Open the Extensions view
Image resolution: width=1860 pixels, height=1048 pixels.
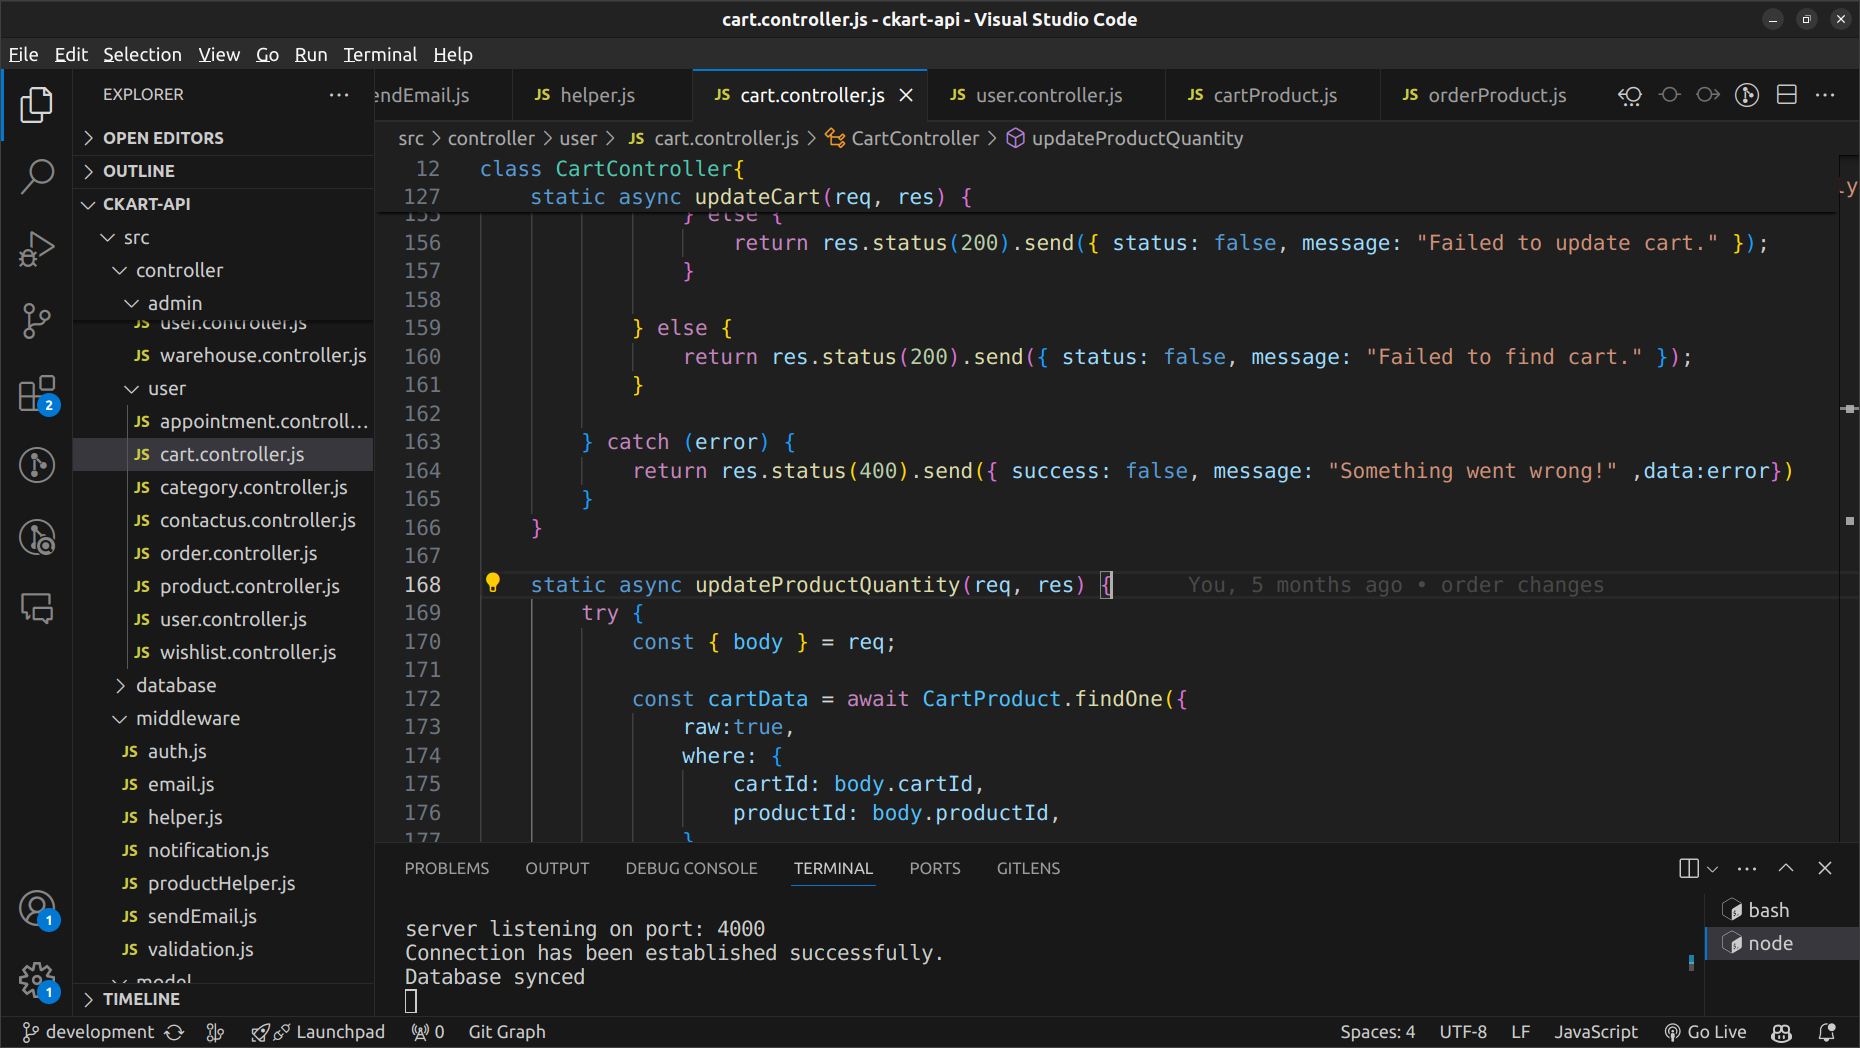click(37, 394)
